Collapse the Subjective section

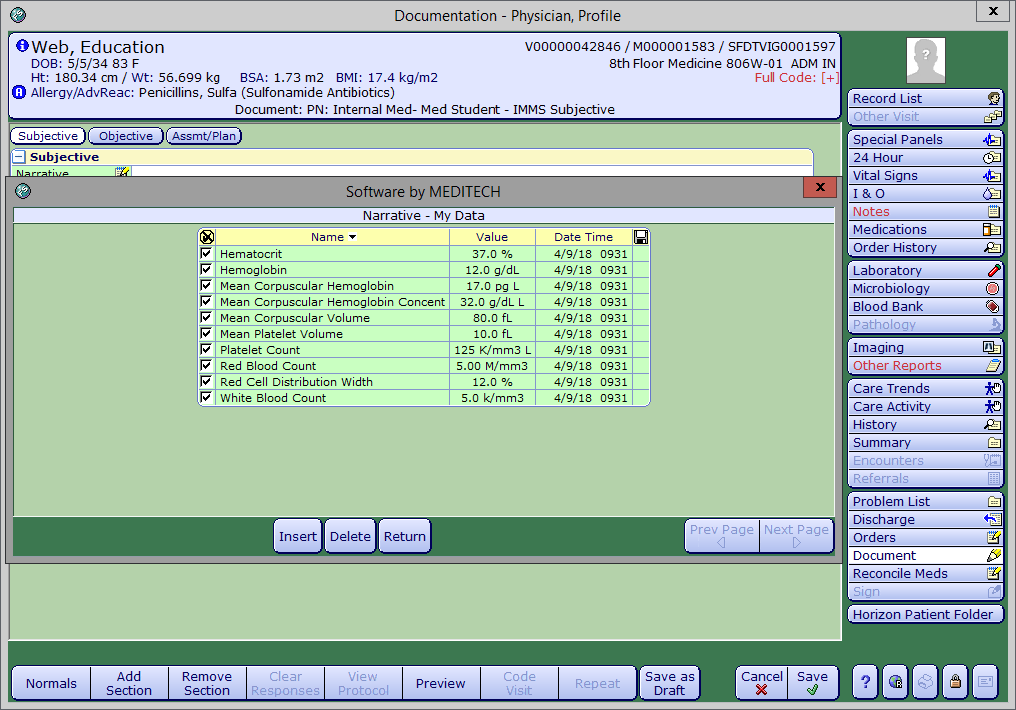click(19, 157)
